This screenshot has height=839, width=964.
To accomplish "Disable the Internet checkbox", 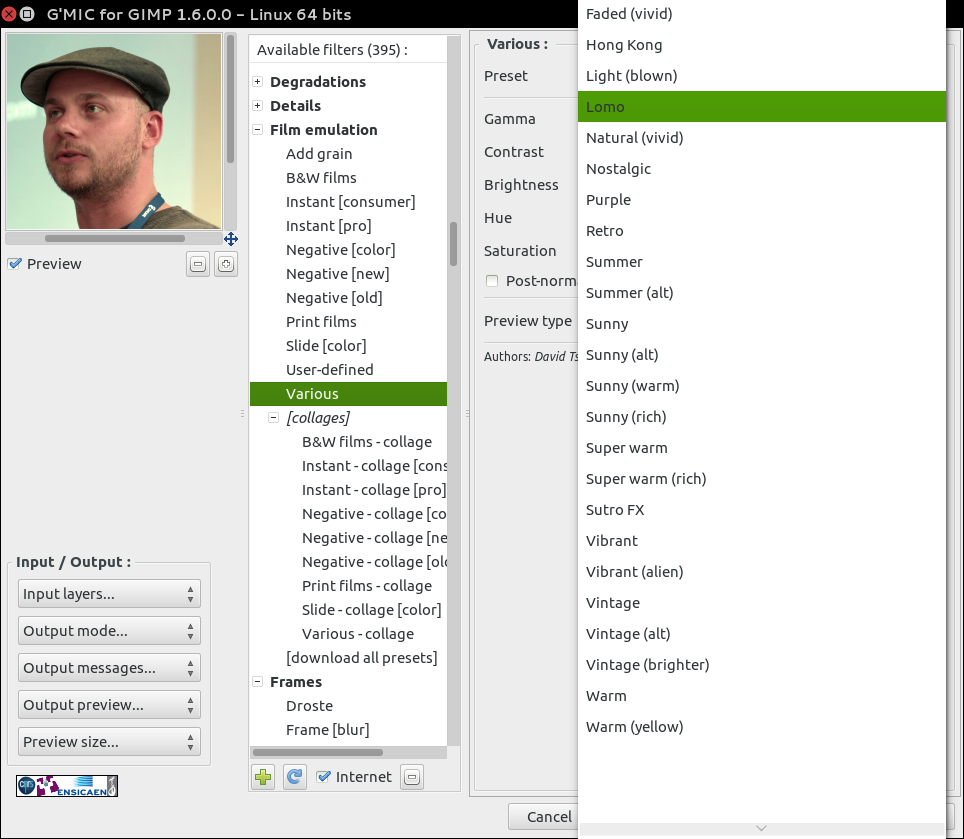I will click(x=323, y=777).
